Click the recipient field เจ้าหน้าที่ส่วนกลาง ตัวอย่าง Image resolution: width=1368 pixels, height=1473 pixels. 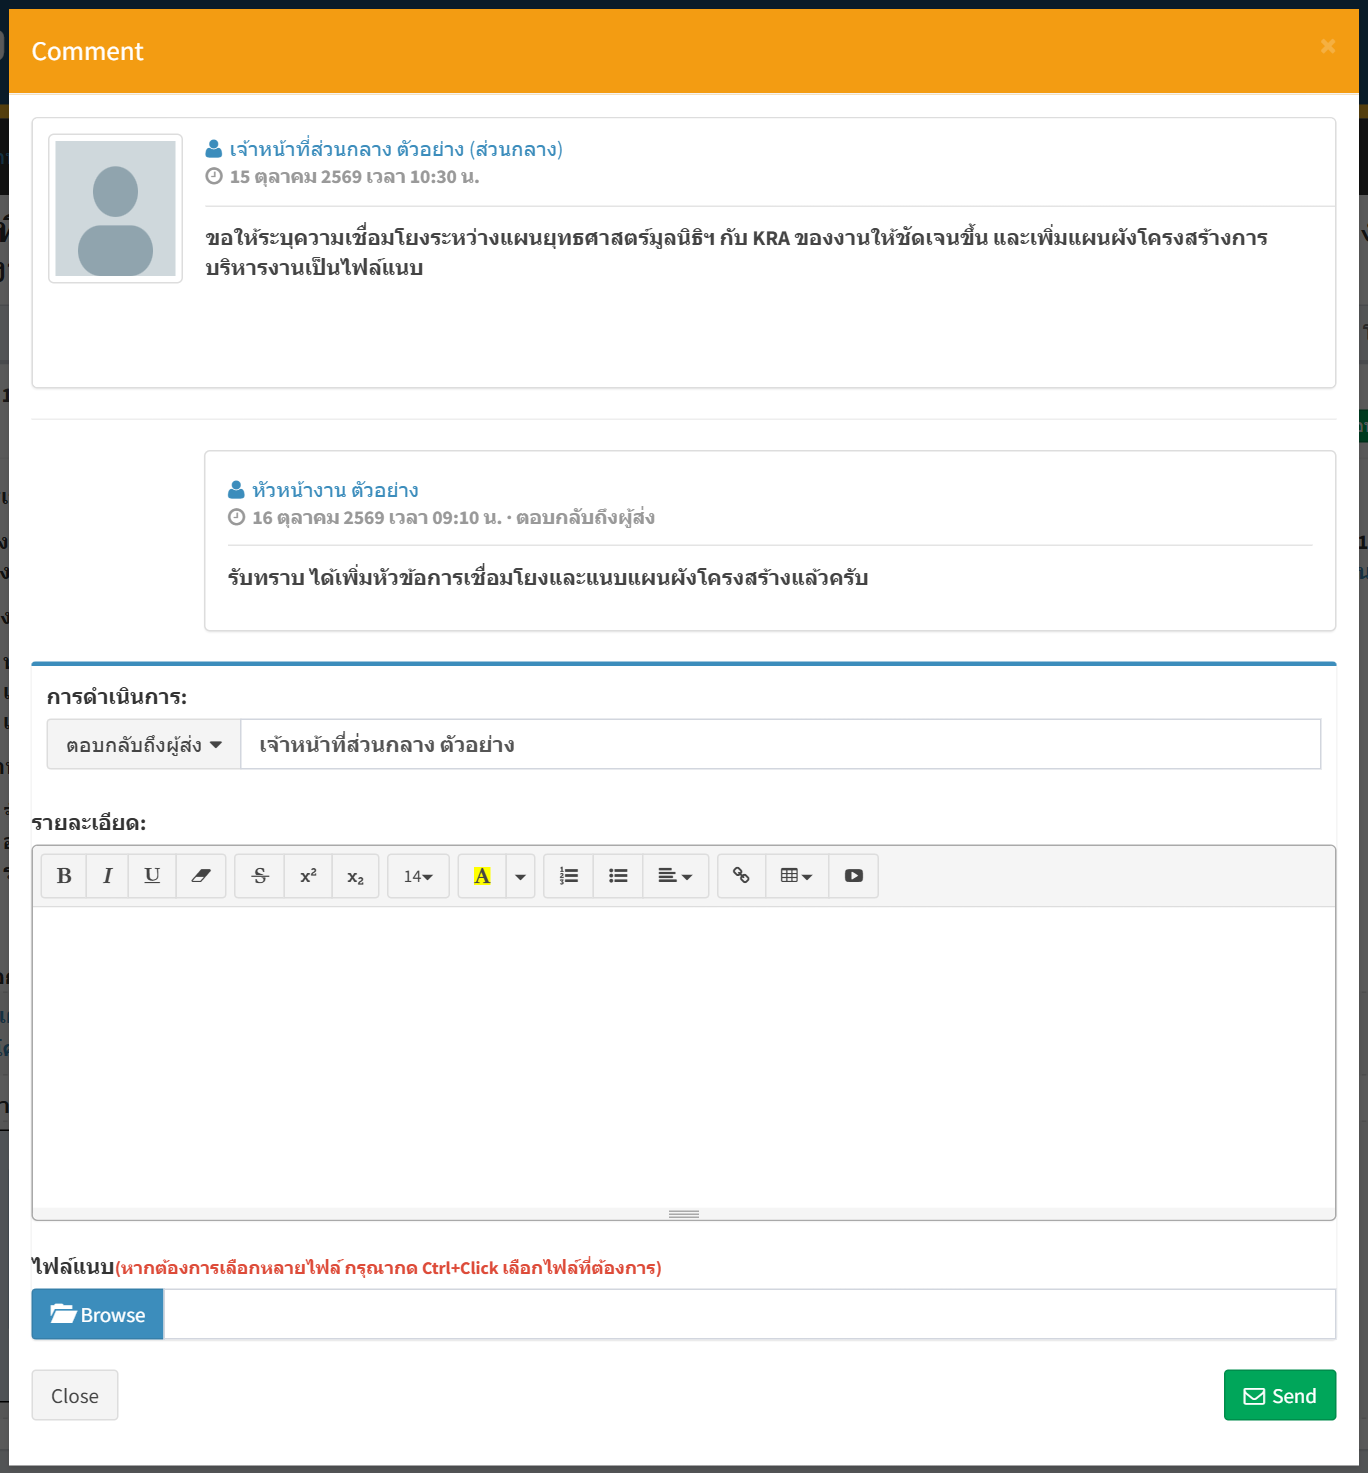point(781,744)
